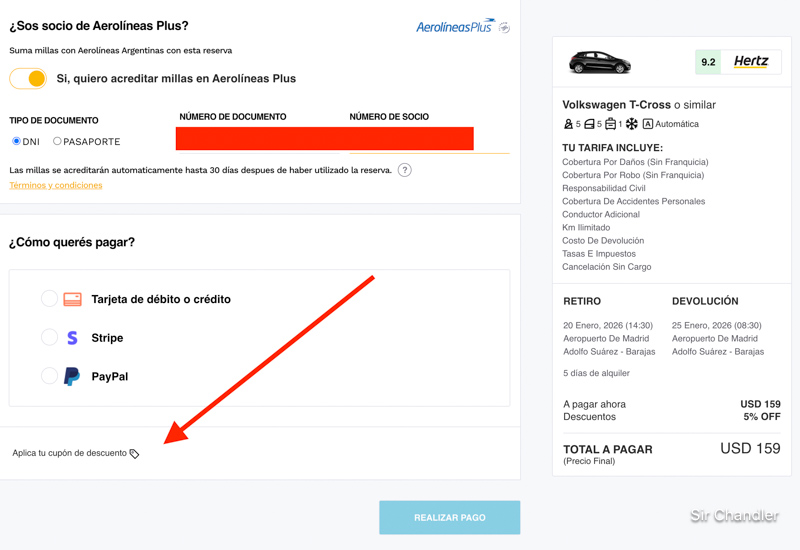Open the Términos y condiciones link

[56, 185]
